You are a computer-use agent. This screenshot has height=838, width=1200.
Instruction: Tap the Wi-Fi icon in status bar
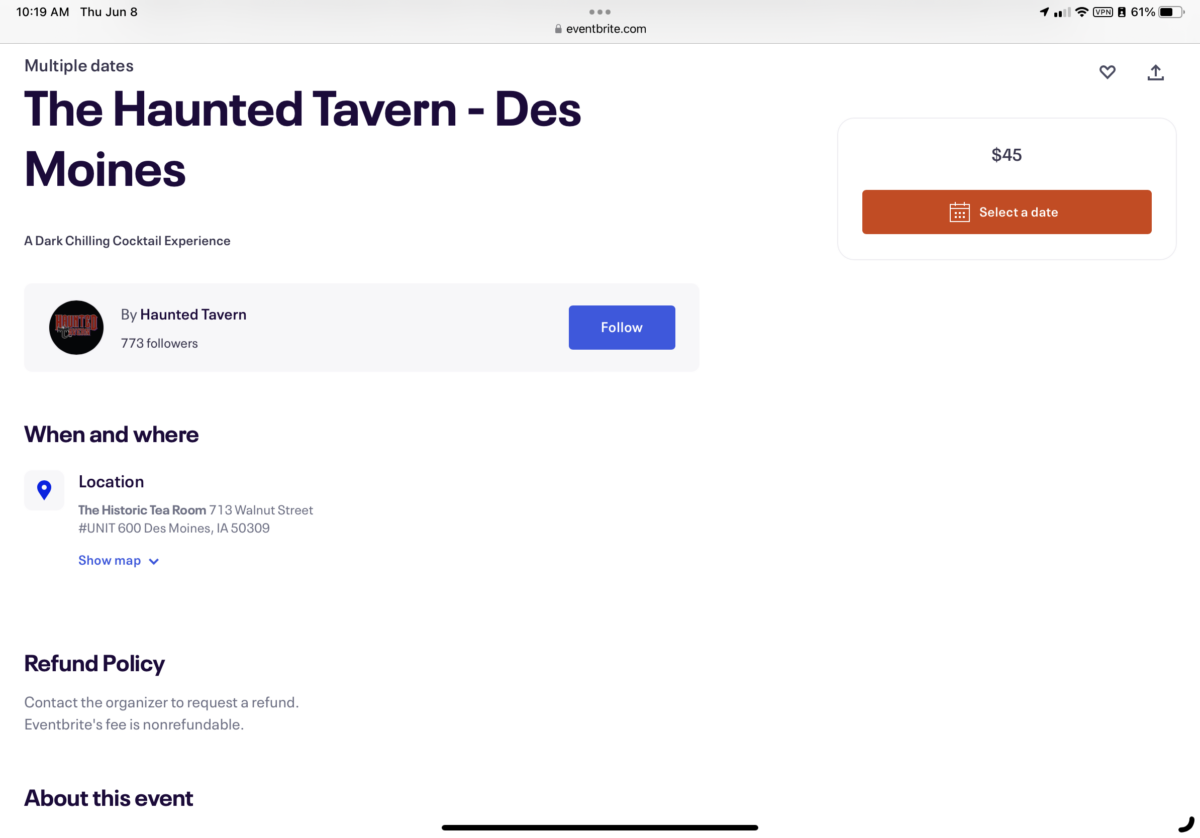click(x=1081, y=12)
